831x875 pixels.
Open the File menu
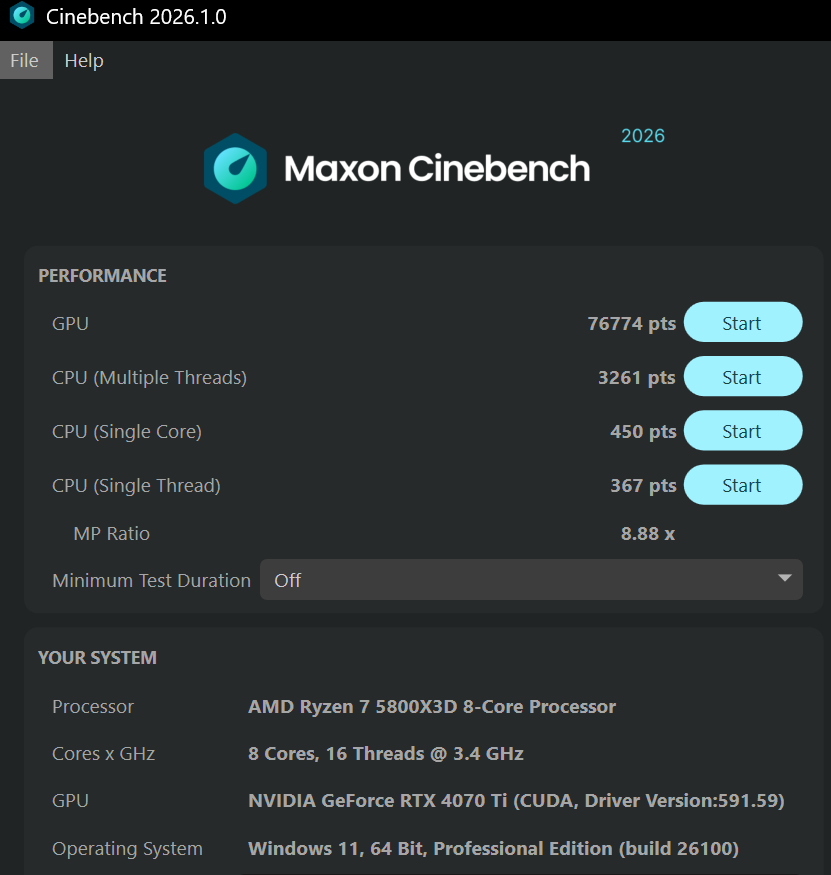tap(26, 60)
